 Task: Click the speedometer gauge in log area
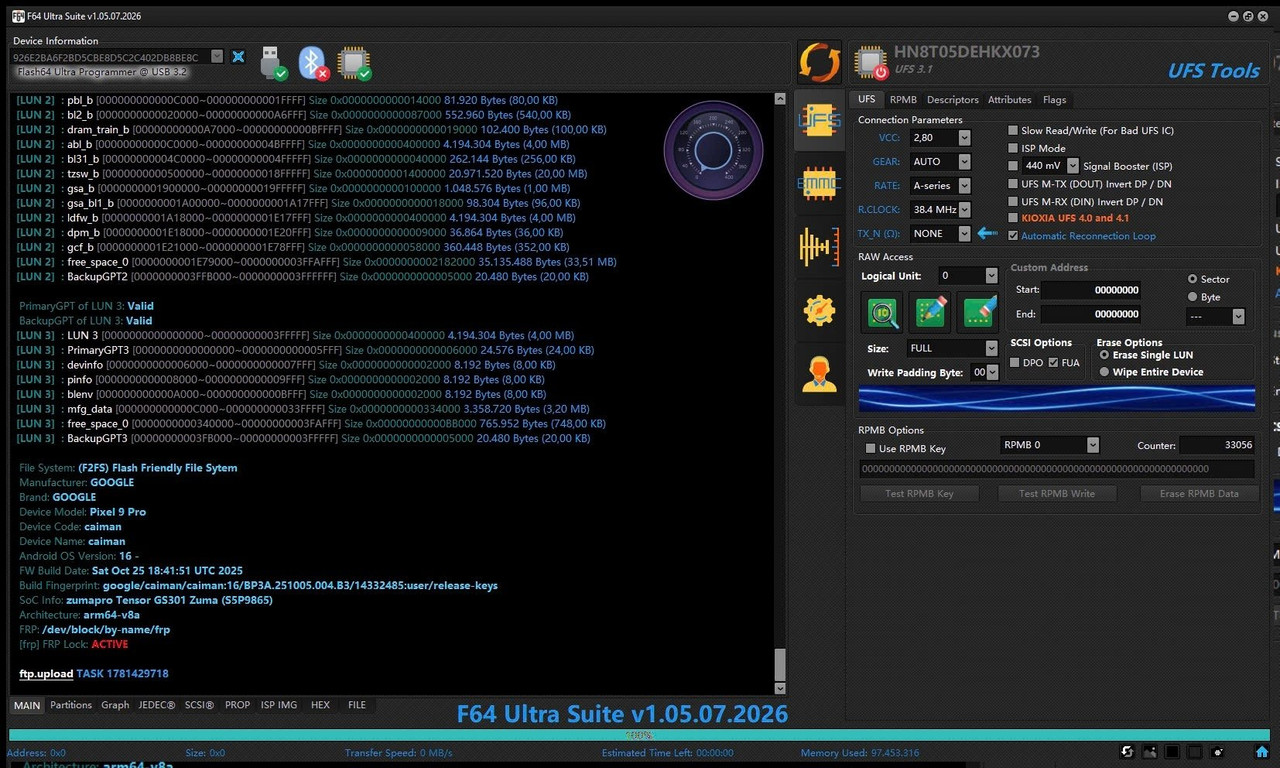713,152
